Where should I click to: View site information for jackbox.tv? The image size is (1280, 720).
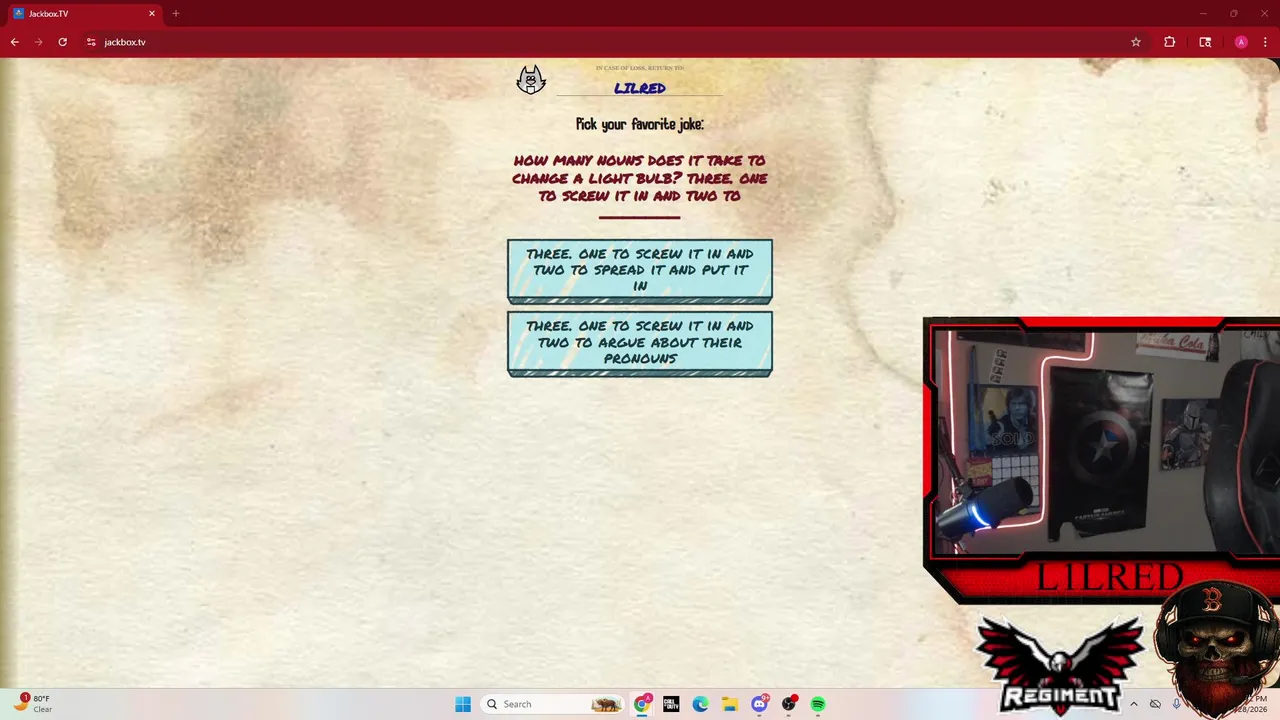(x=91, y=42)
